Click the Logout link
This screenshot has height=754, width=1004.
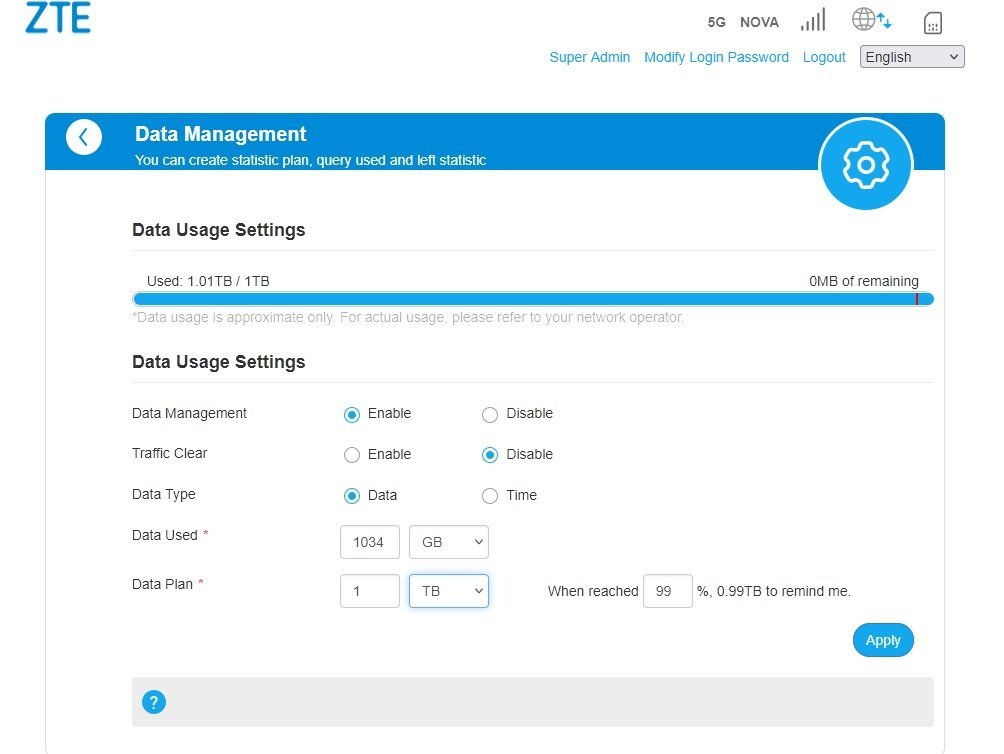(824, 57)
